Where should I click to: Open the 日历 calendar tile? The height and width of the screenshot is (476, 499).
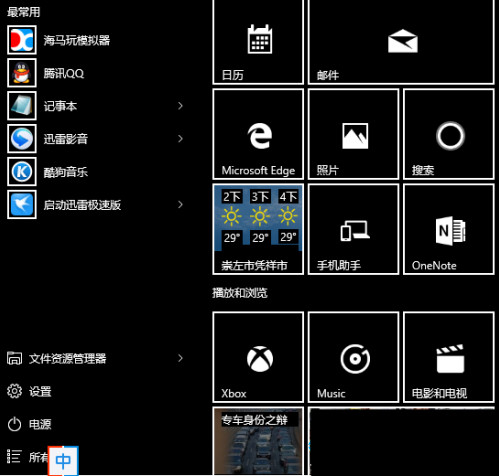pos(258,41)
